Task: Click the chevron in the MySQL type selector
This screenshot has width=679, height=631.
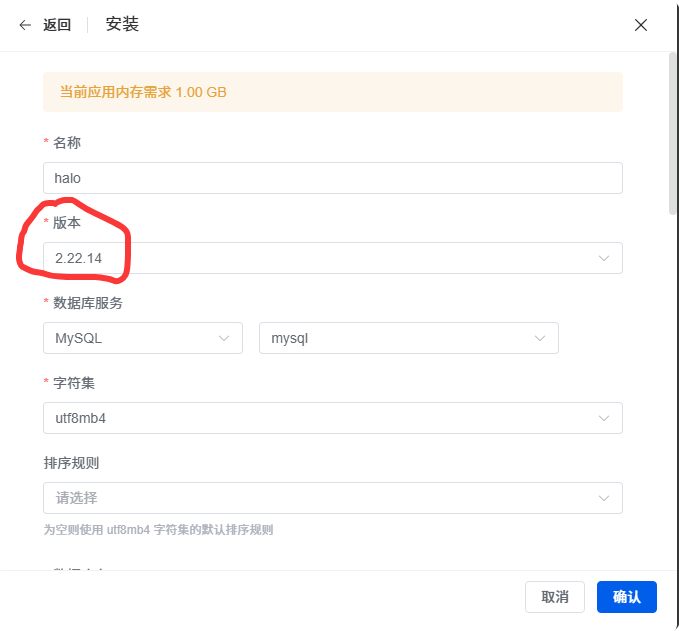Action: 224,338
